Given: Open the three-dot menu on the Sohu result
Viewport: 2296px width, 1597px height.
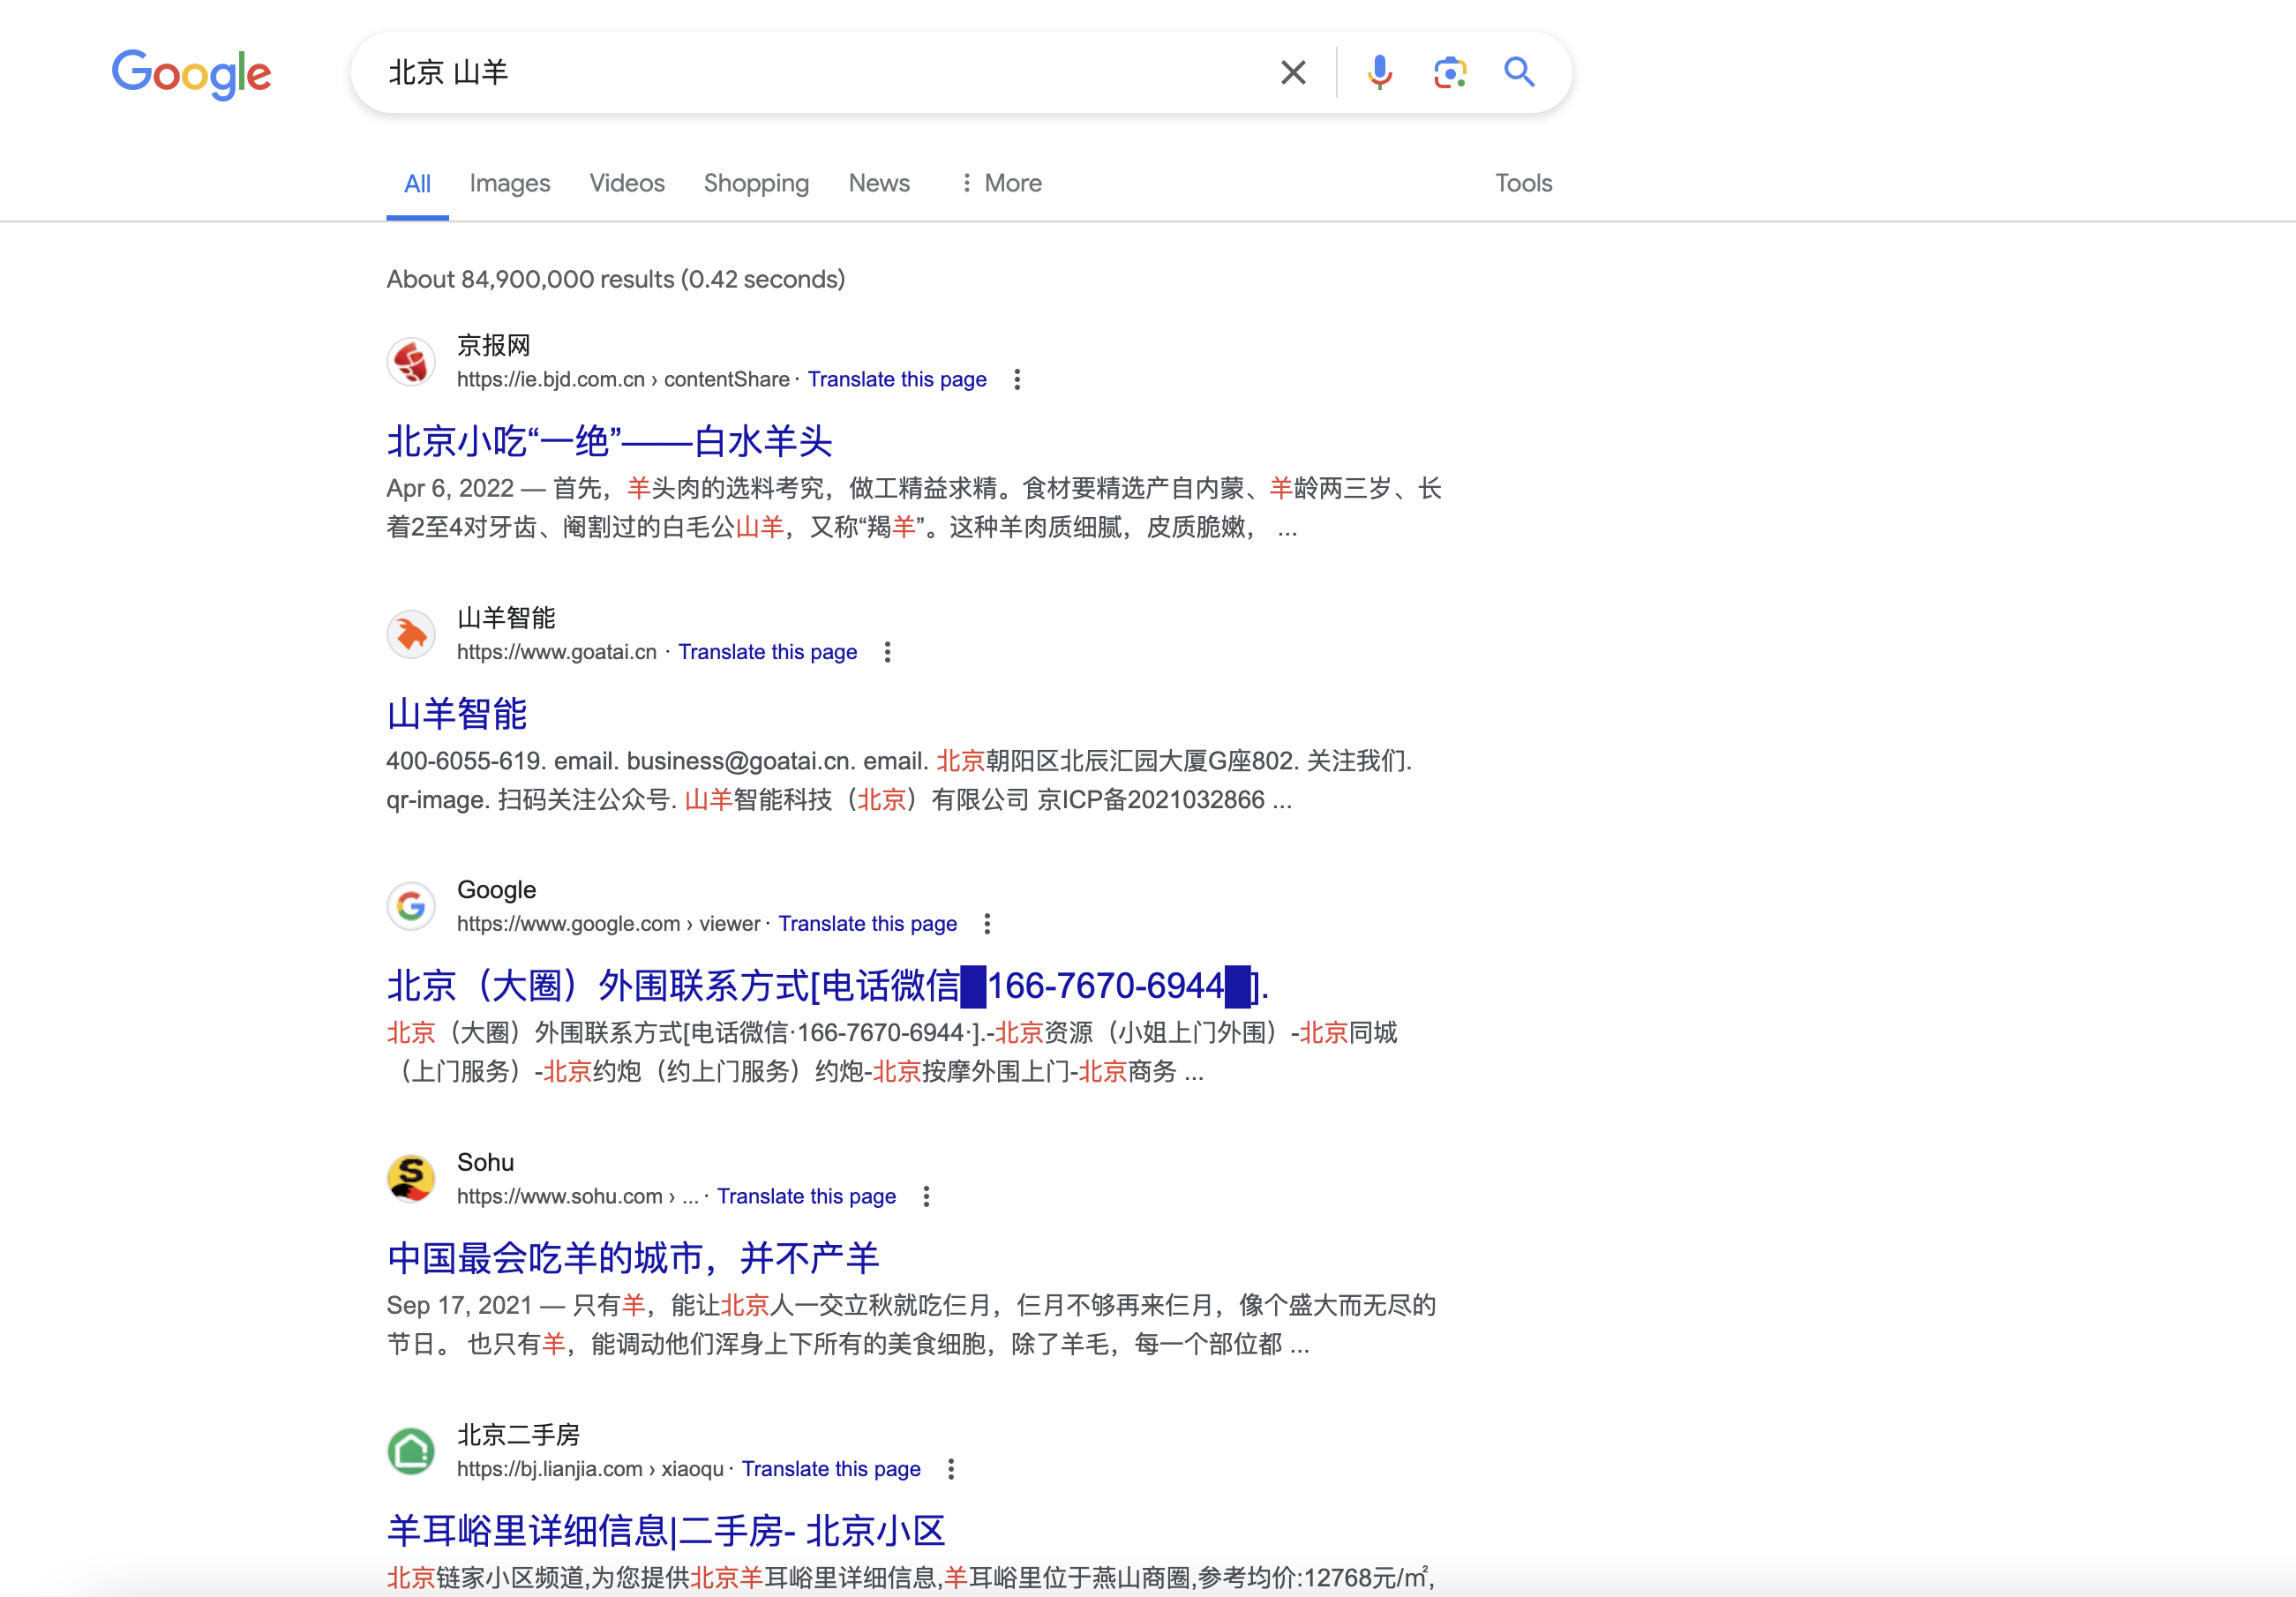Looking at the screenshot, I should click(x=926, y=1196).
